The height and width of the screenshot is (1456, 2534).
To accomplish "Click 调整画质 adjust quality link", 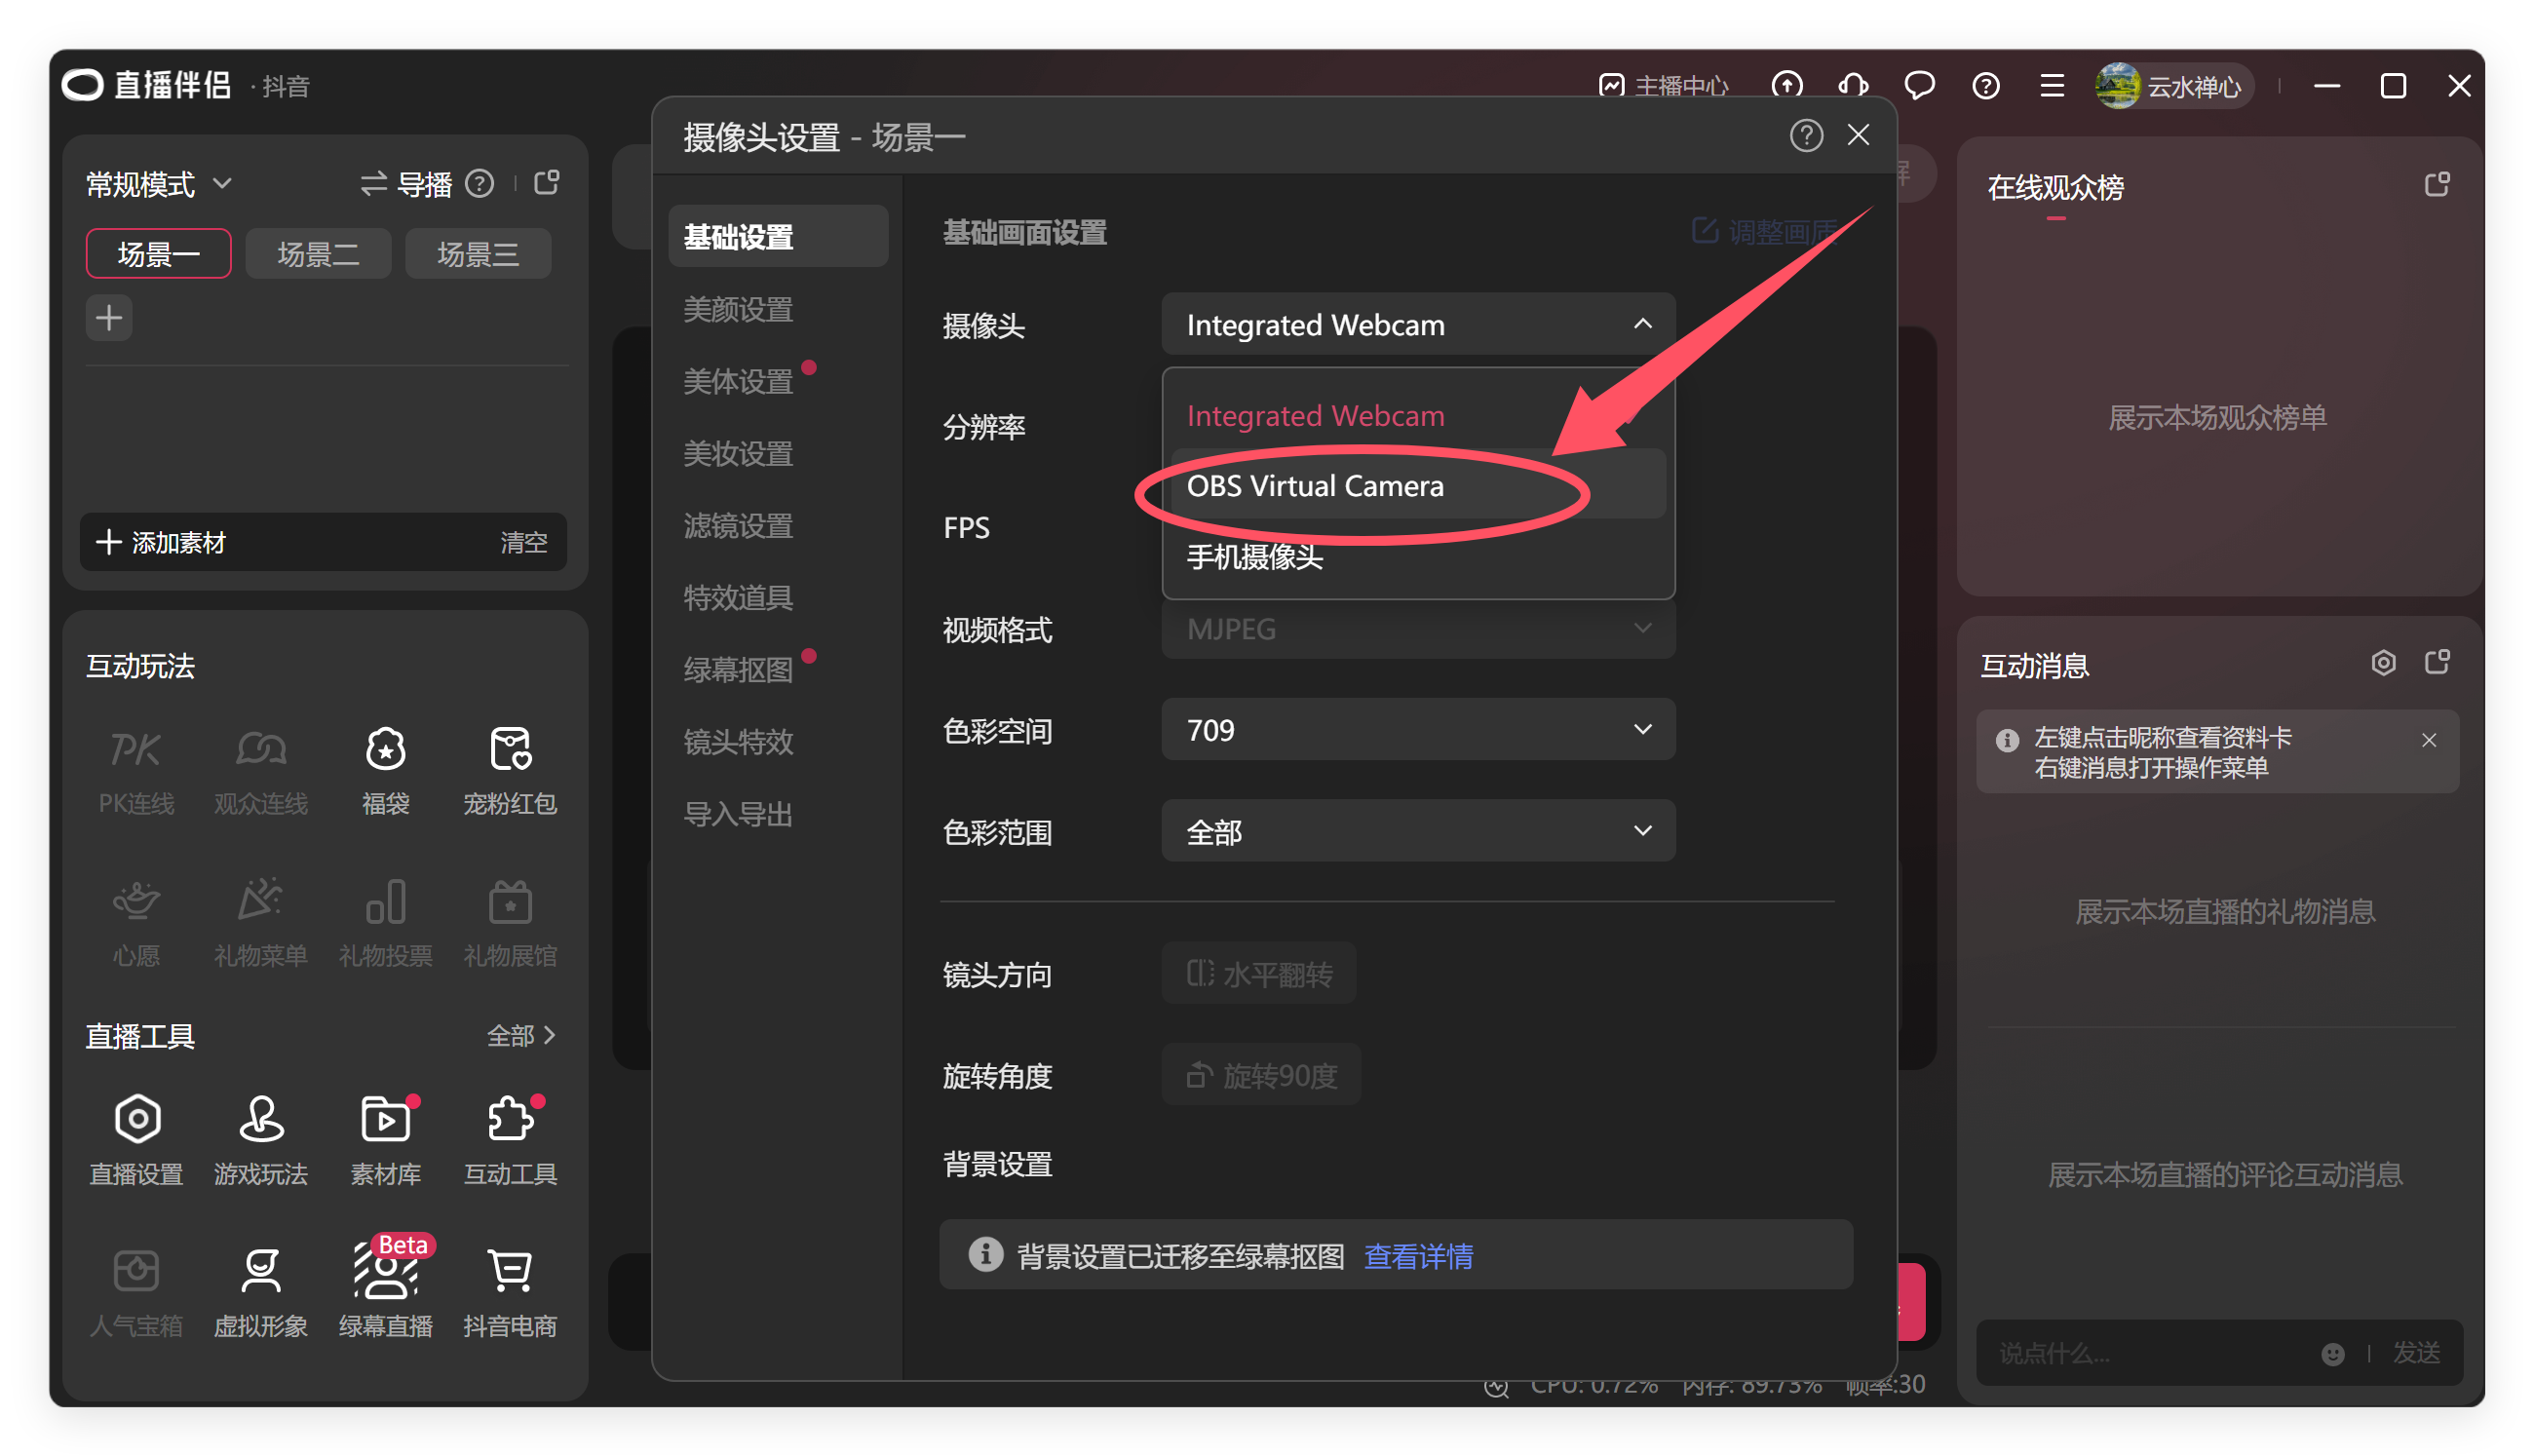I will pos(1766,232).
